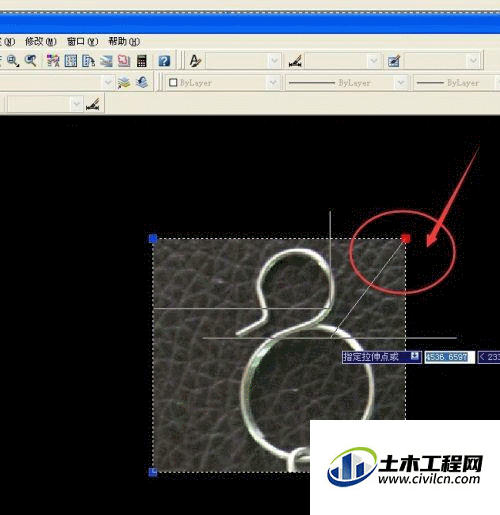The height and width of the screenshot is (515, 500).
Task: Click Make Object's Layer Current icon
Action: point(124,82)
